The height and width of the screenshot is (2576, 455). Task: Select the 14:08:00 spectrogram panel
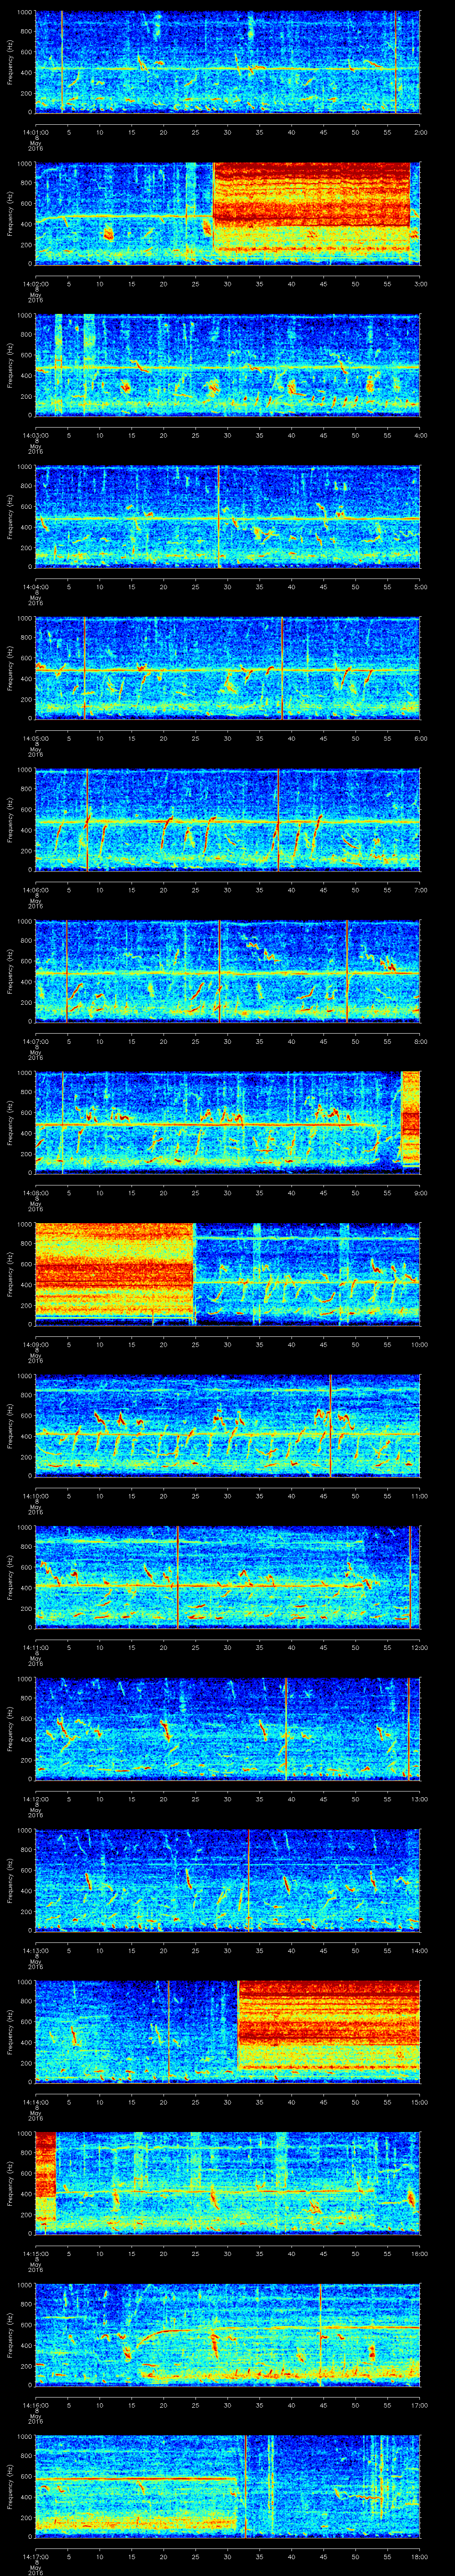(x=228, y=1122)
